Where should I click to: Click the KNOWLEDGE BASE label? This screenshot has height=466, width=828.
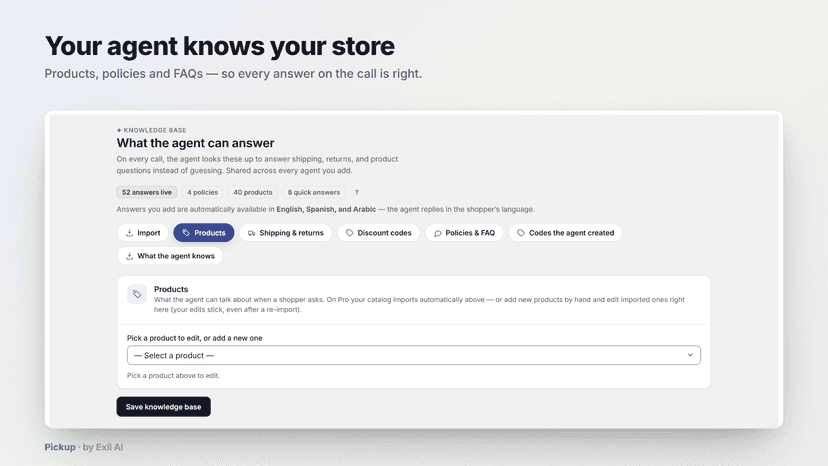point(155,130)
